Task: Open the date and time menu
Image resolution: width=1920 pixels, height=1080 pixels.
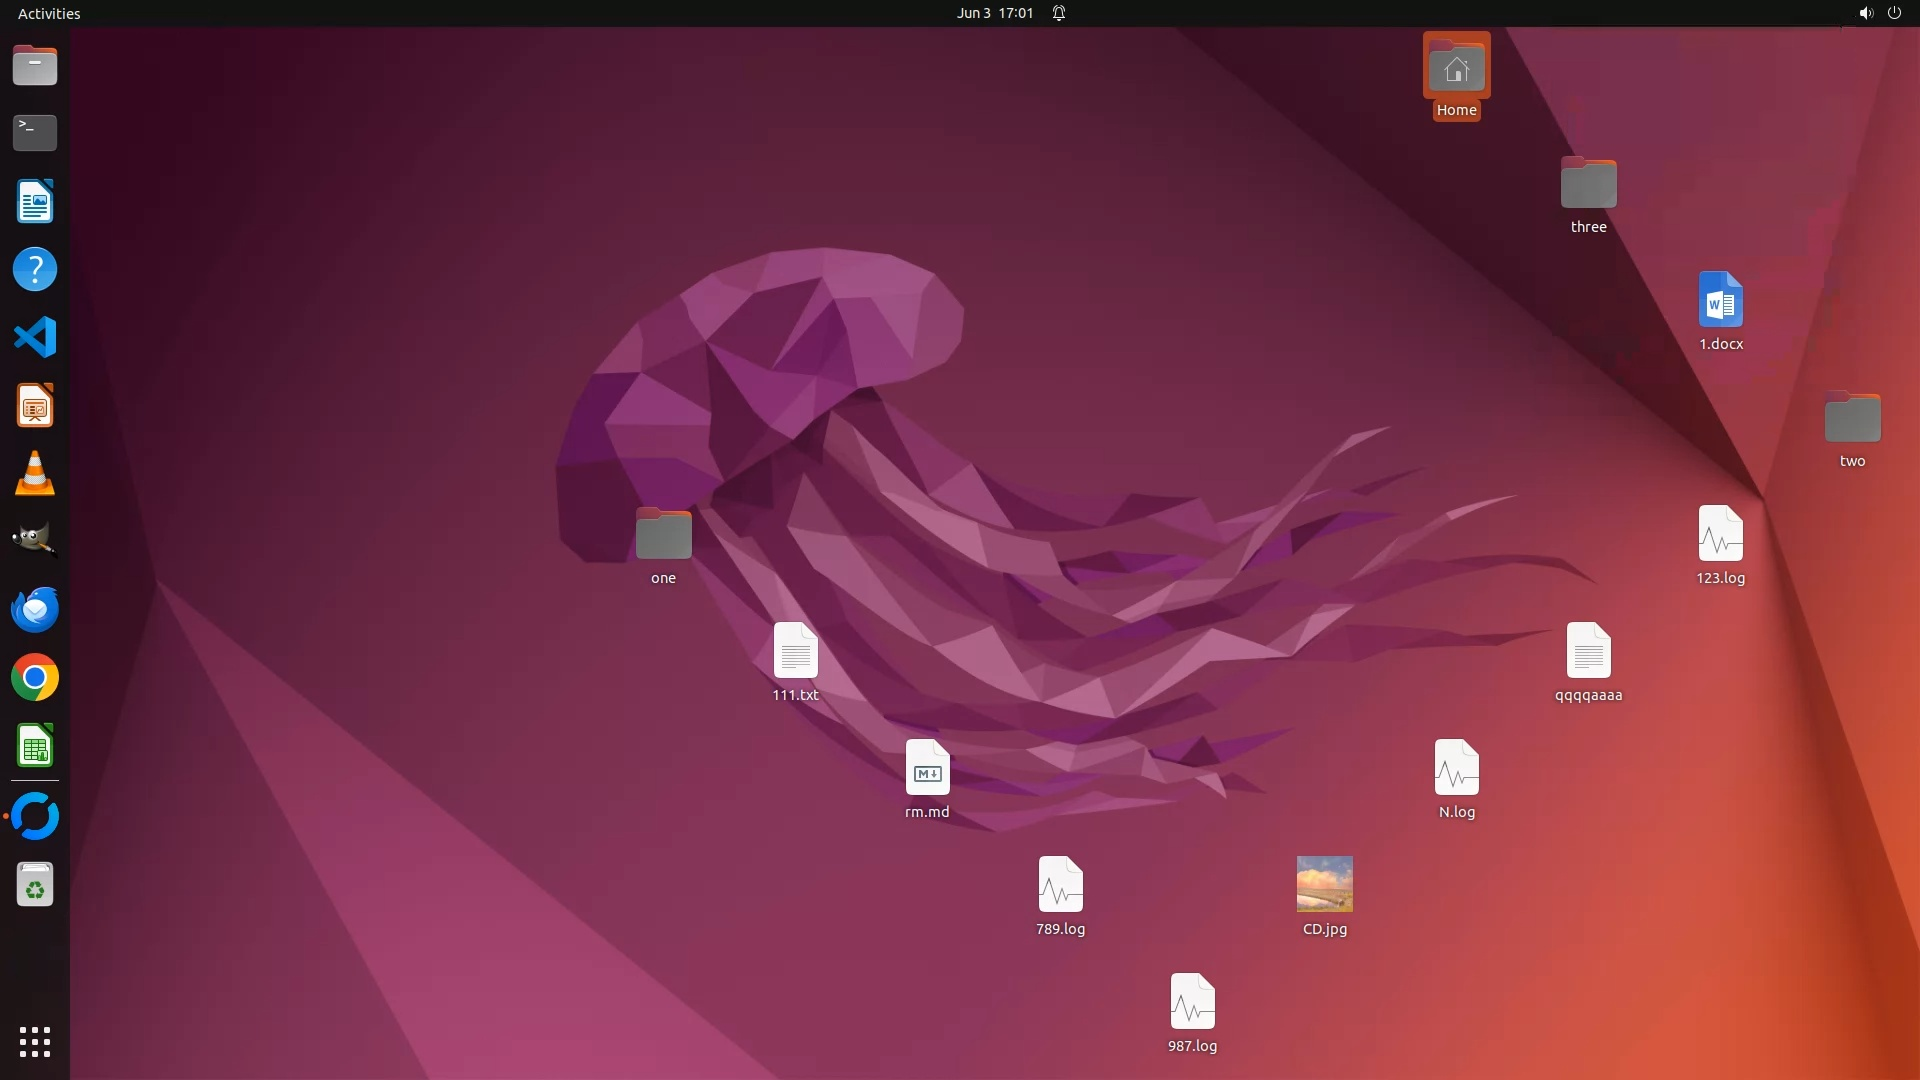Action: point(994,13)
